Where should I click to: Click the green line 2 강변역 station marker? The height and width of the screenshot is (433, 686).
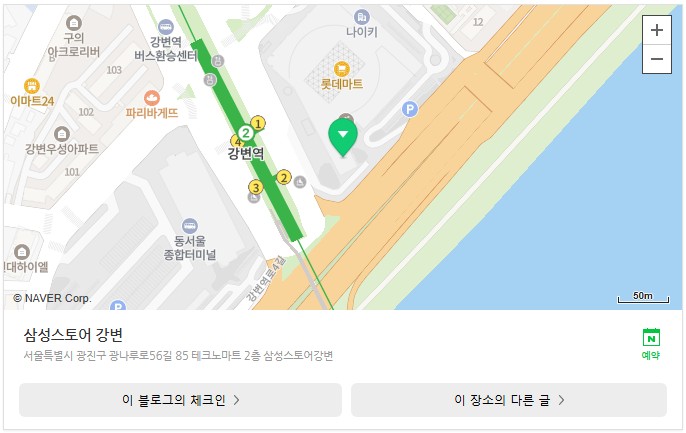[245, 133]
